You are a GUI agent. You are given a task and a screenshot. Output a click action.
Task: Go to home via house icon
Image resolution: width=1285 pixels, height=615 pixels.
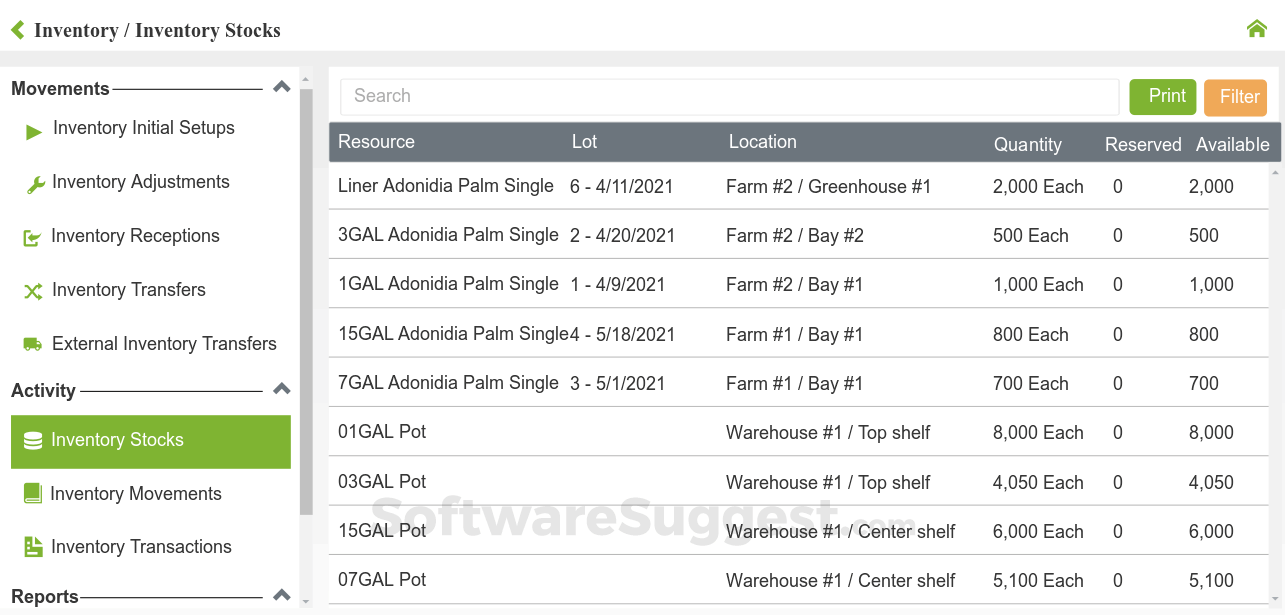tap(1257, 29)
